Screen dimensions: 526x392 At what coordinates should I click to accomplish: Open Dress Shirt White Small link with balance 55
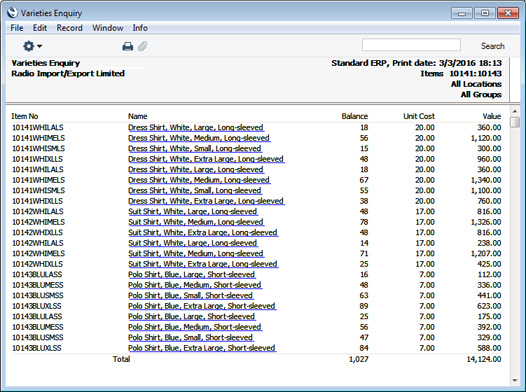click(x=195, y=190)
